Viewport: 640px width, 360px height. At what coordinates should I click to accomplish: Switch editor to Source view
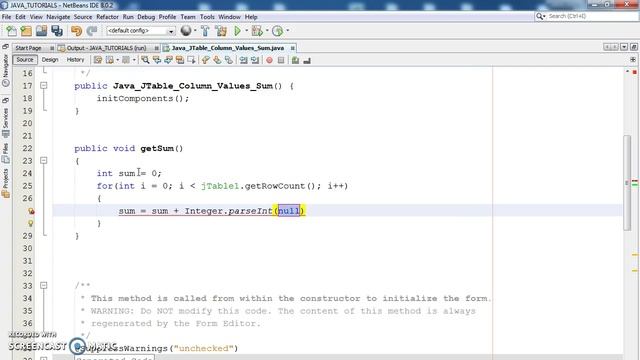(25, 60)
